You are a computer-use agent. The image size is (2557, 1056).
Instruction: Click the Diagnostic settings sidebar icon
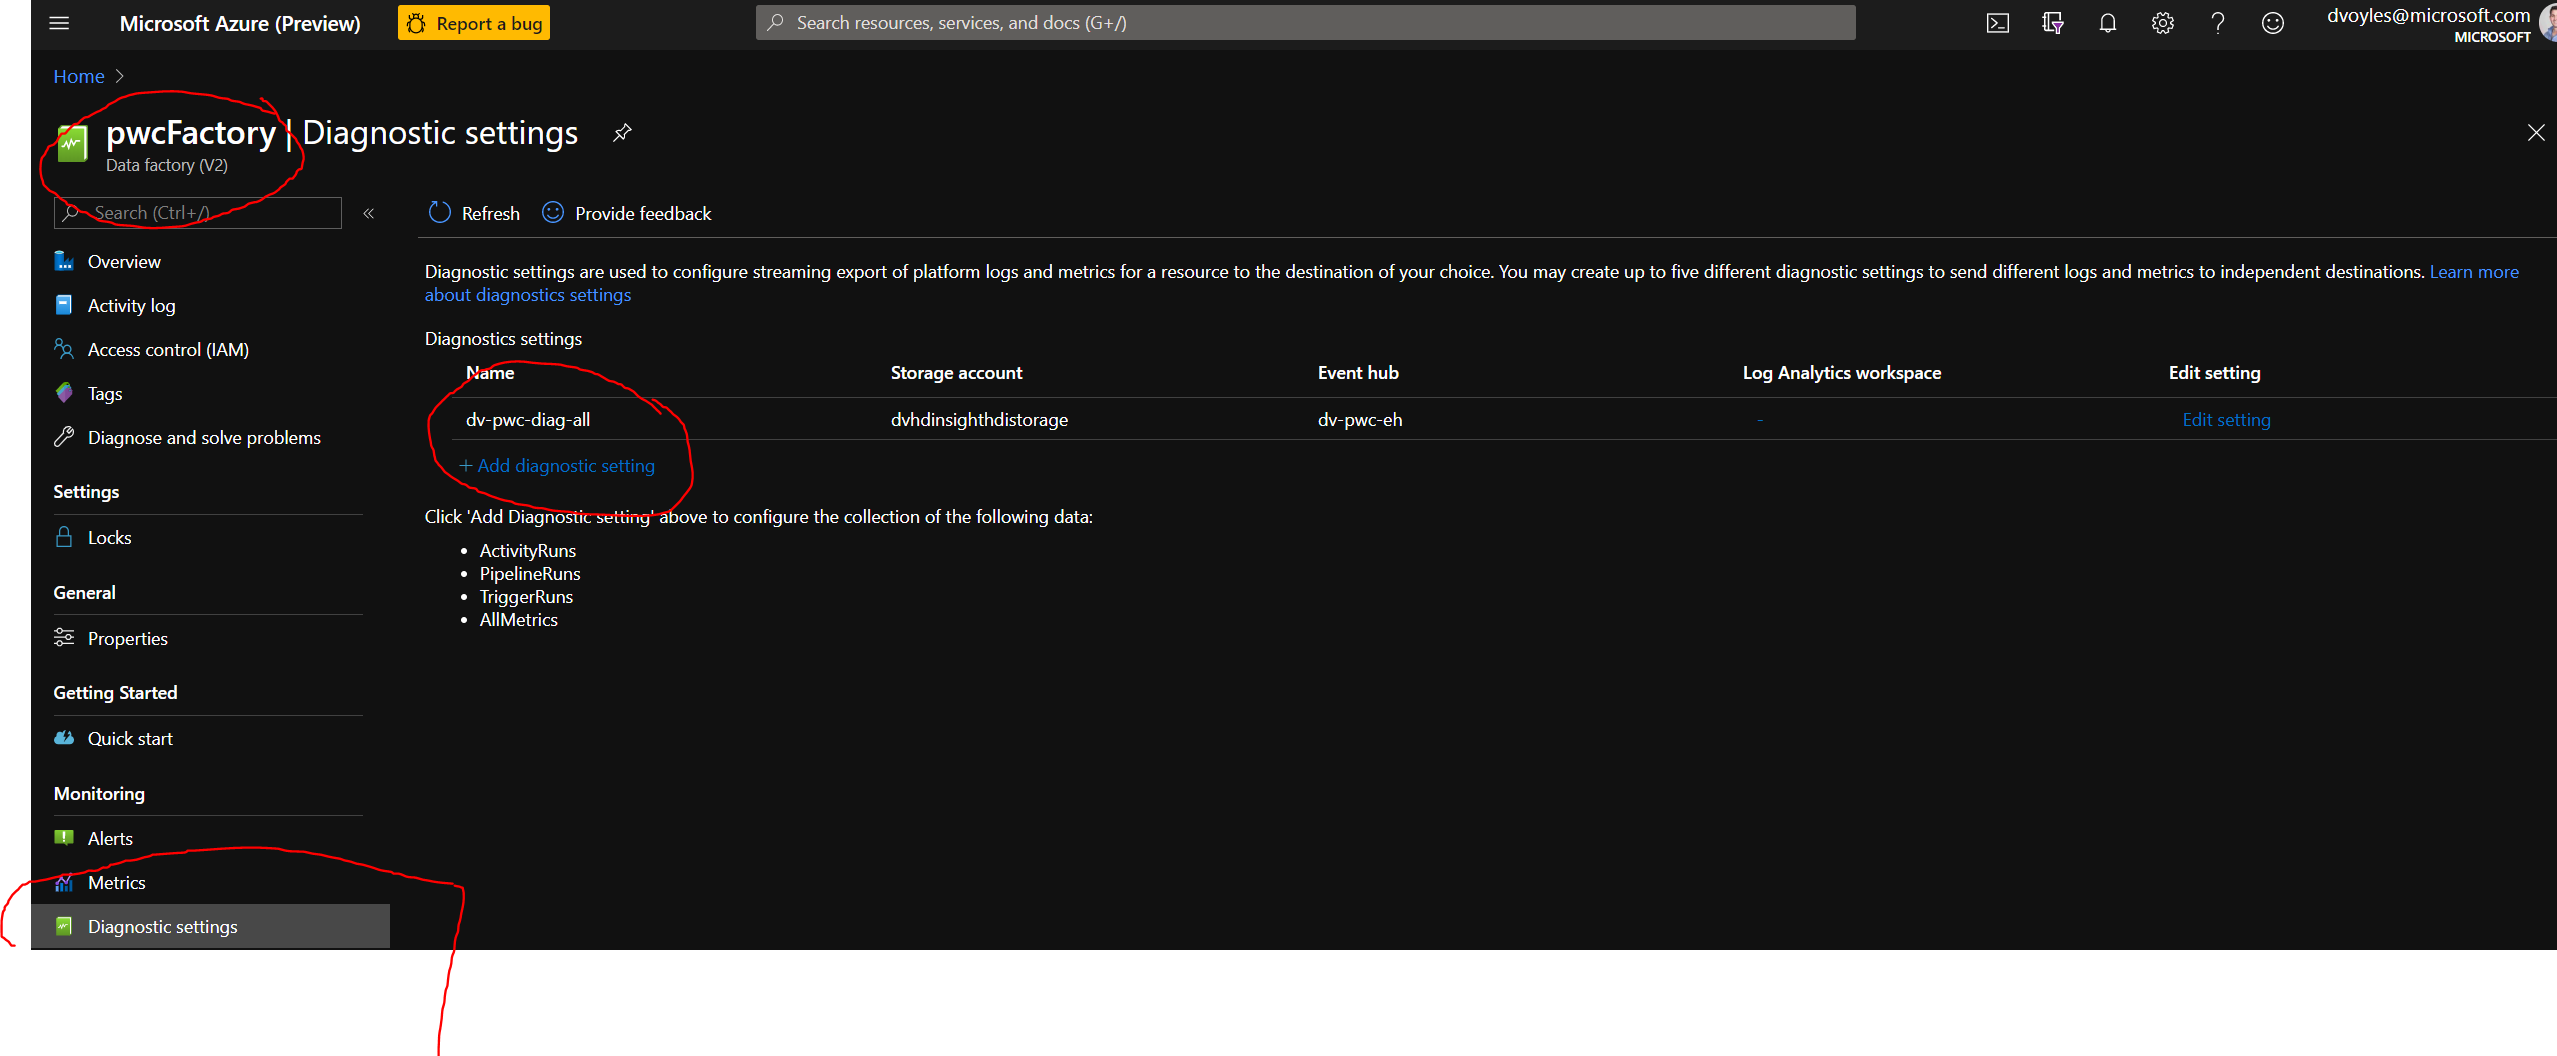click(64, 926)
